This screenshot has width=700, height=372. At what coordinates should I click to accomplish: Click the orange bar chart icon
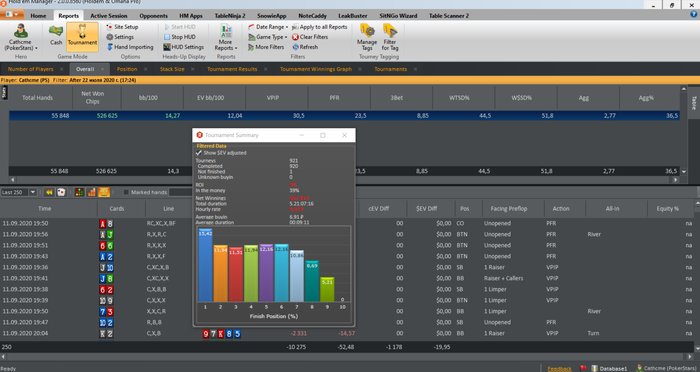pos(92,192)
